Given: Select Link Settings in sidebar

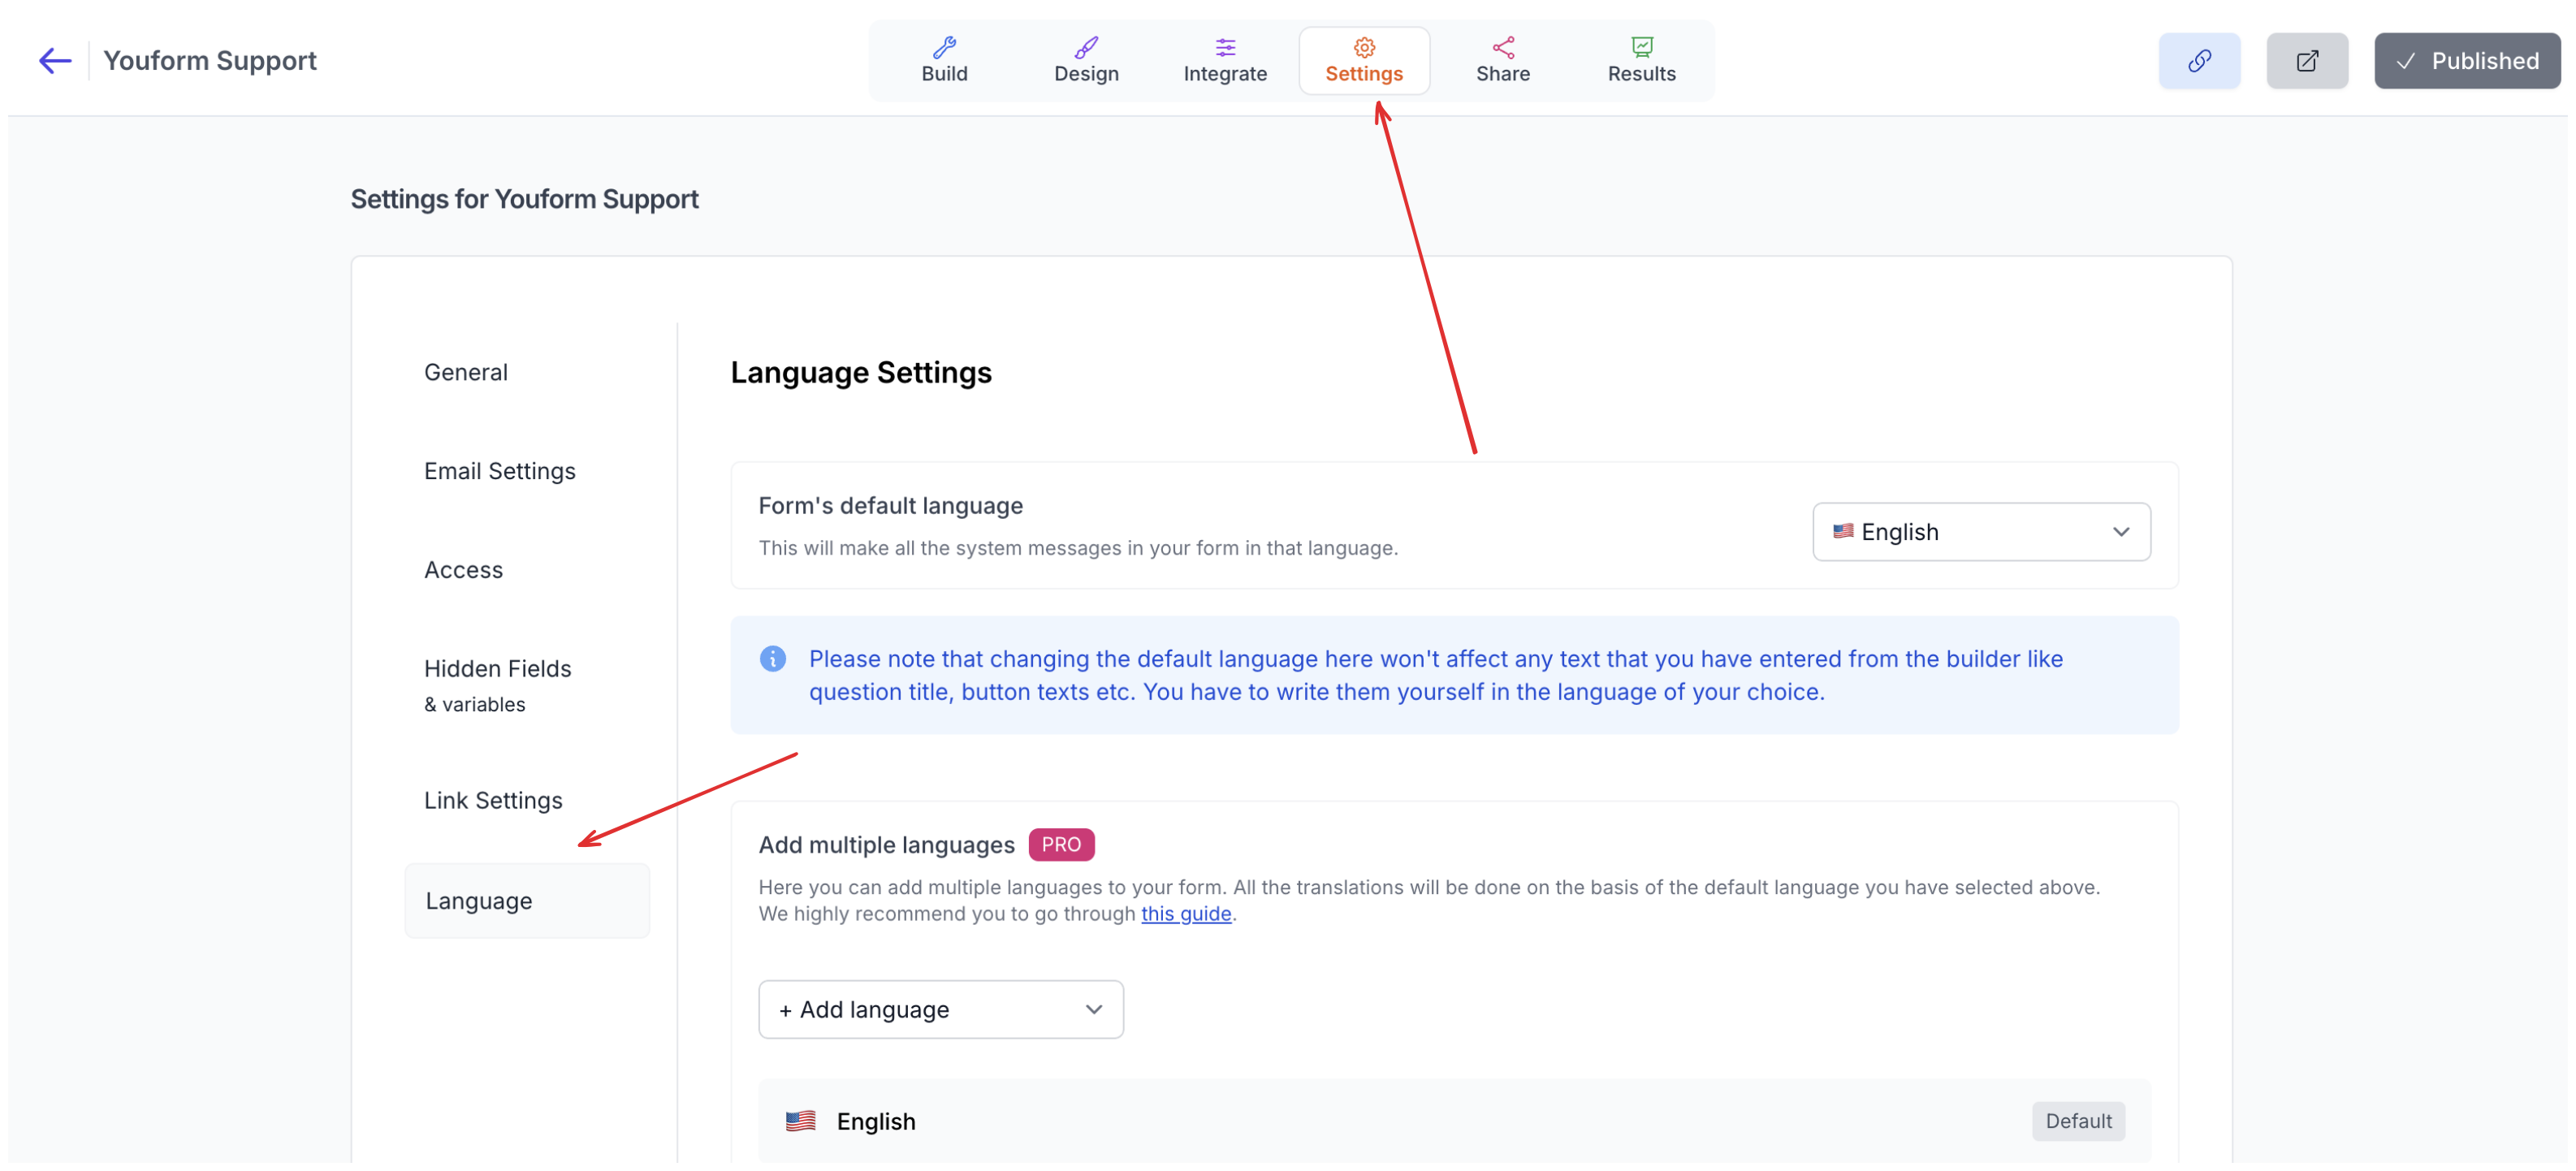Looking at the screenshot, I should 493,800.
